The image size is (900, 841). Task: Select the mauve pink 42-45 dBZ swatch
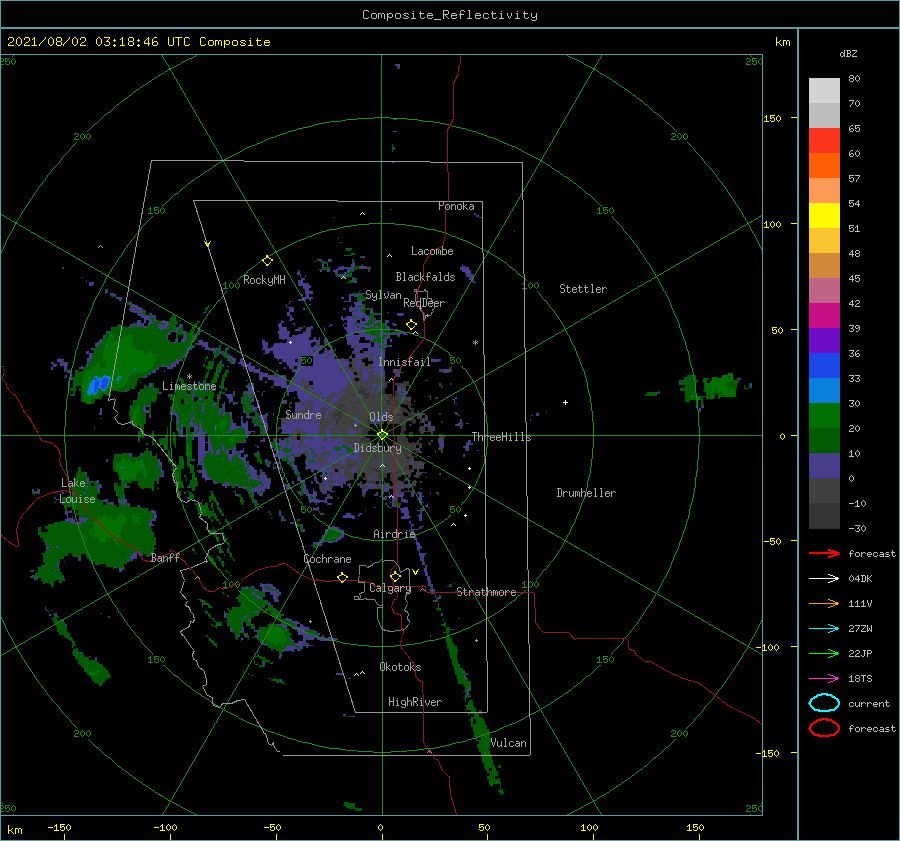click(x=824, y=290)
